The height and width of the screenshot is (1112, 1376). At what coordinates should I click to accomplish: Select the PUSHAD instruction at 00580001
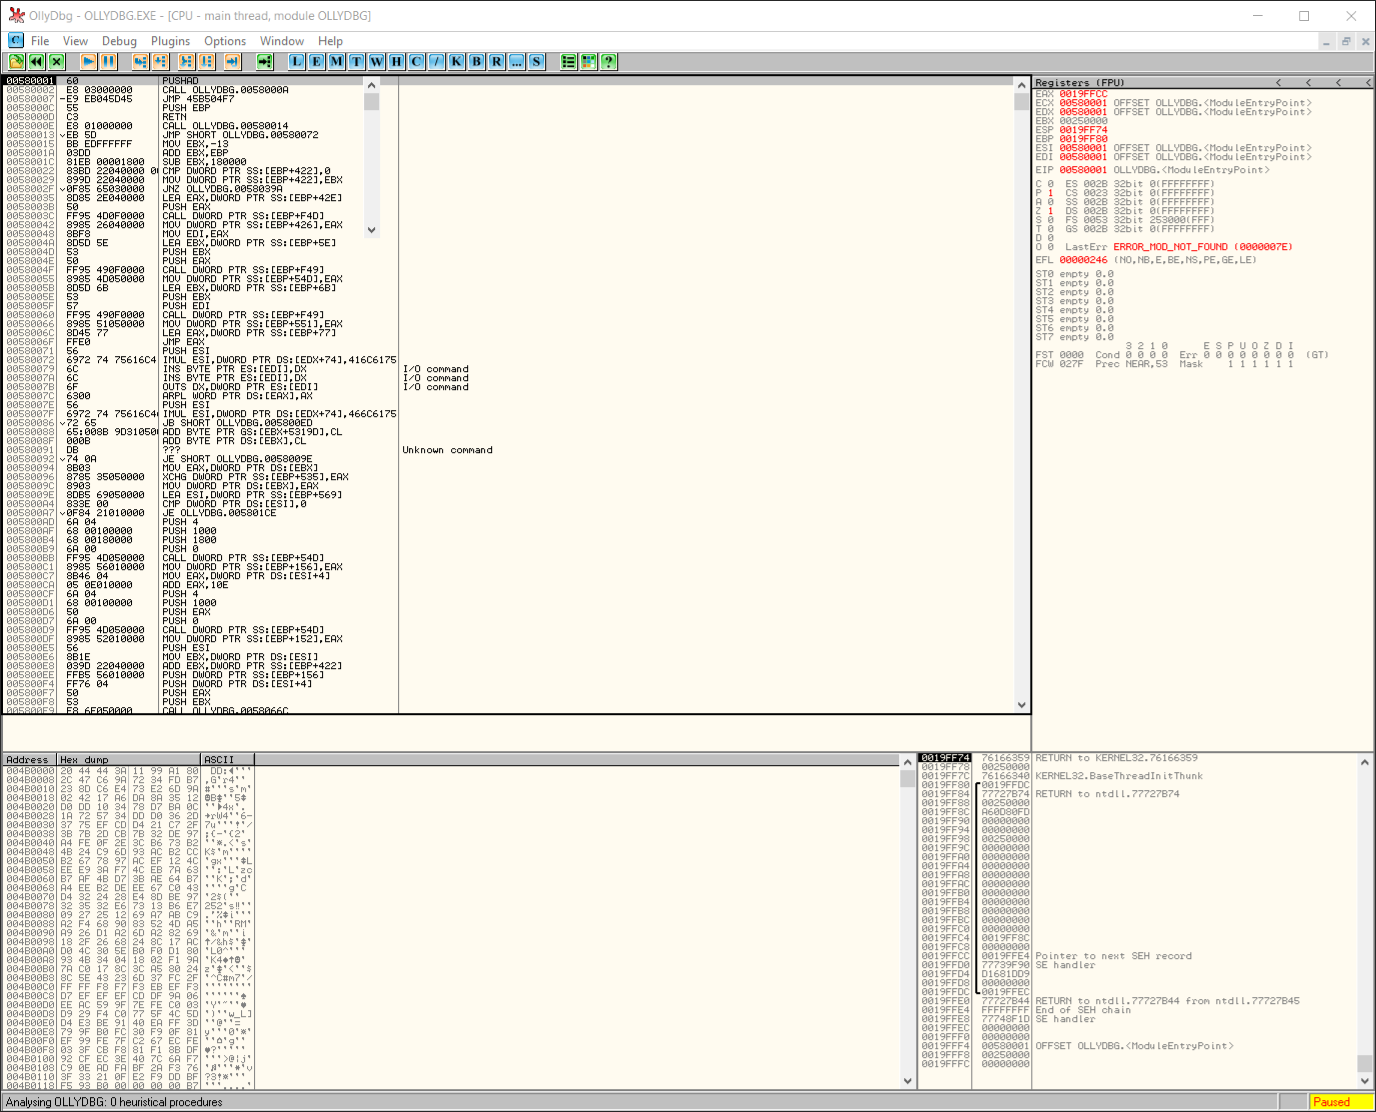(180, 81)
